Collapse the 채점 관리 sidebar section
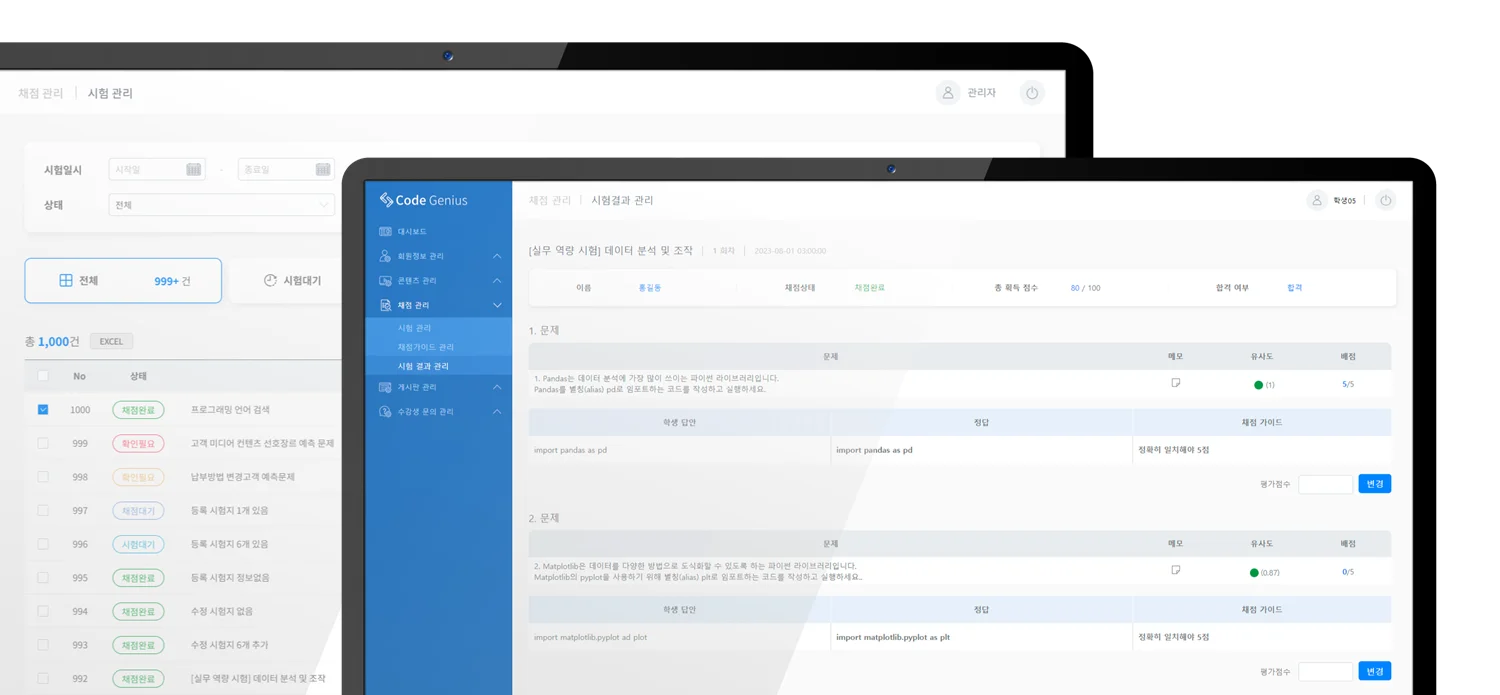Image resolution: width=1500 pixels, height=695 pixels. [x=497, y=305]
